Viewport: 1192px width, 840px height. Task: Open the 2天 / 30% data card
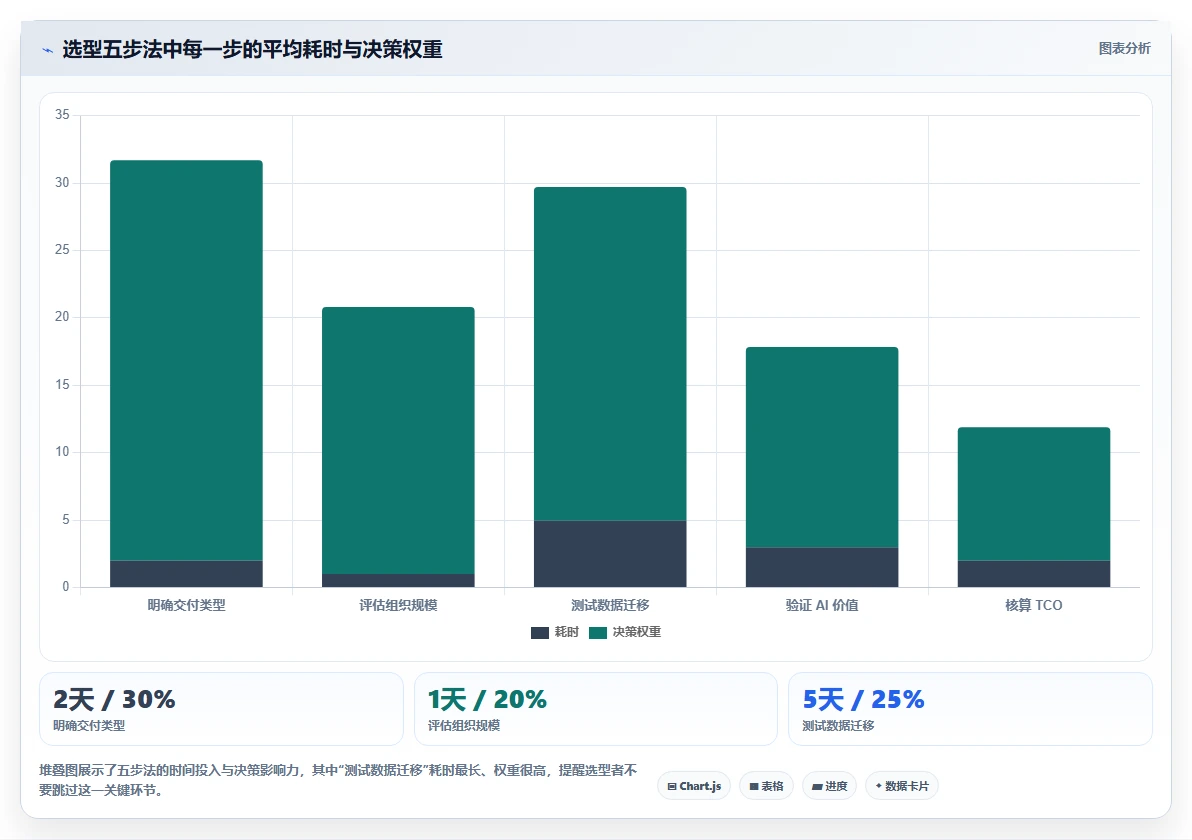pyautogui.click(x=221, y=708)
